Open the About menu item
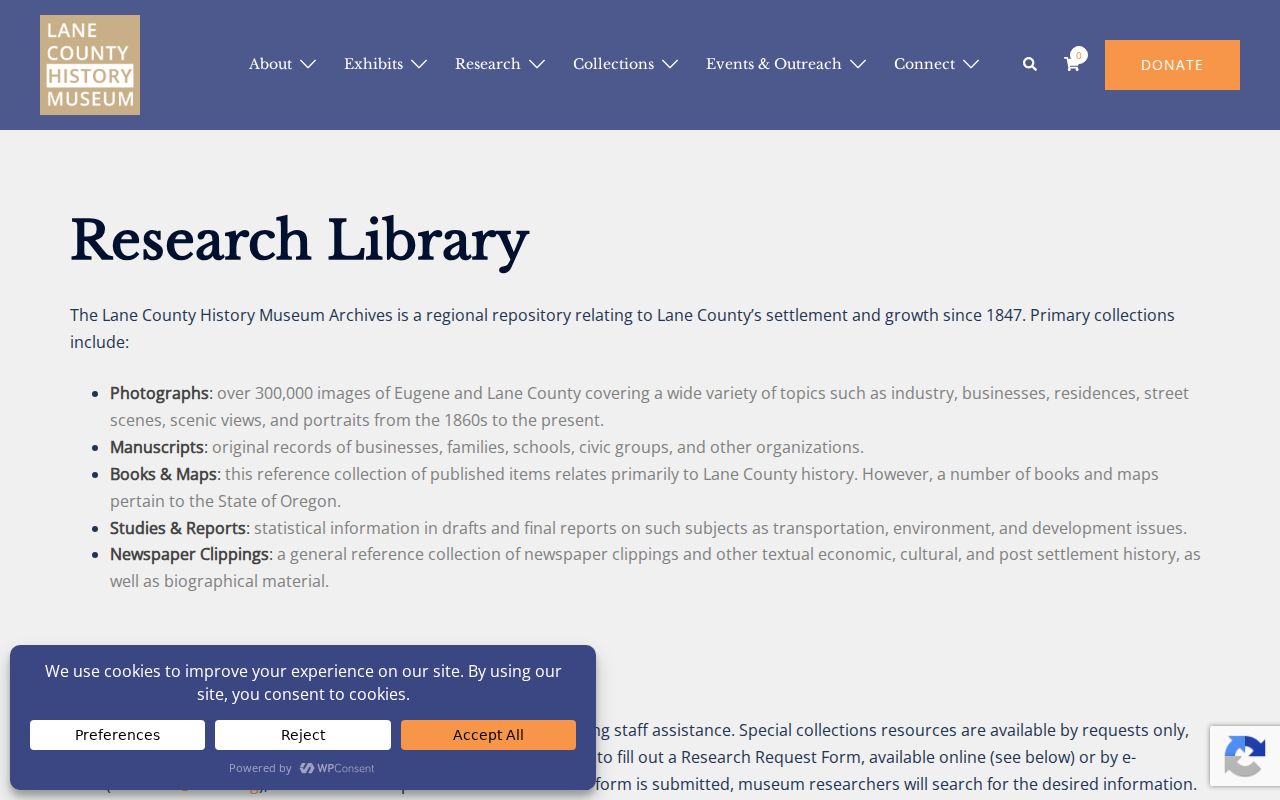Image resolution: width=1280 pixels, height=800 pixels. coord(270,64)
